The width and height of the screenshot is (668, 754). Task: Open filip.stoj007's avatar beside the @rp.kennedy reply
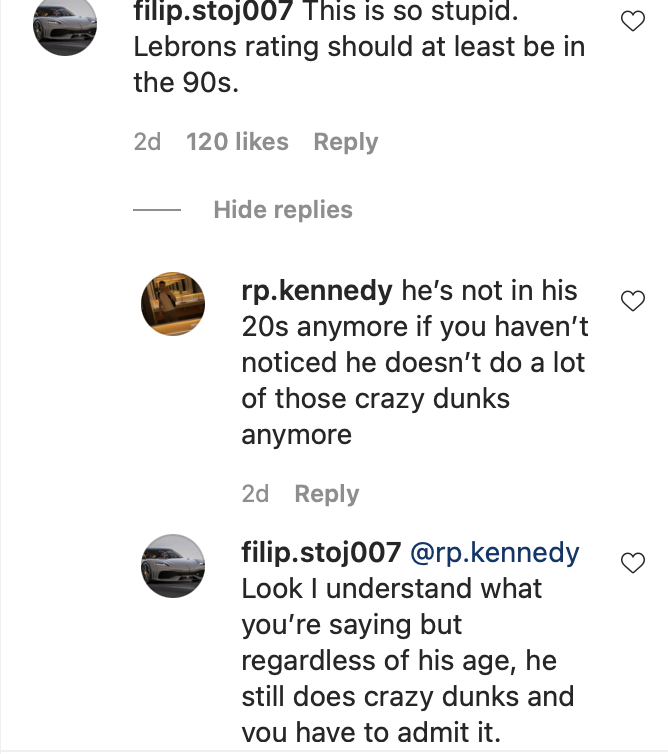(173, 566)
